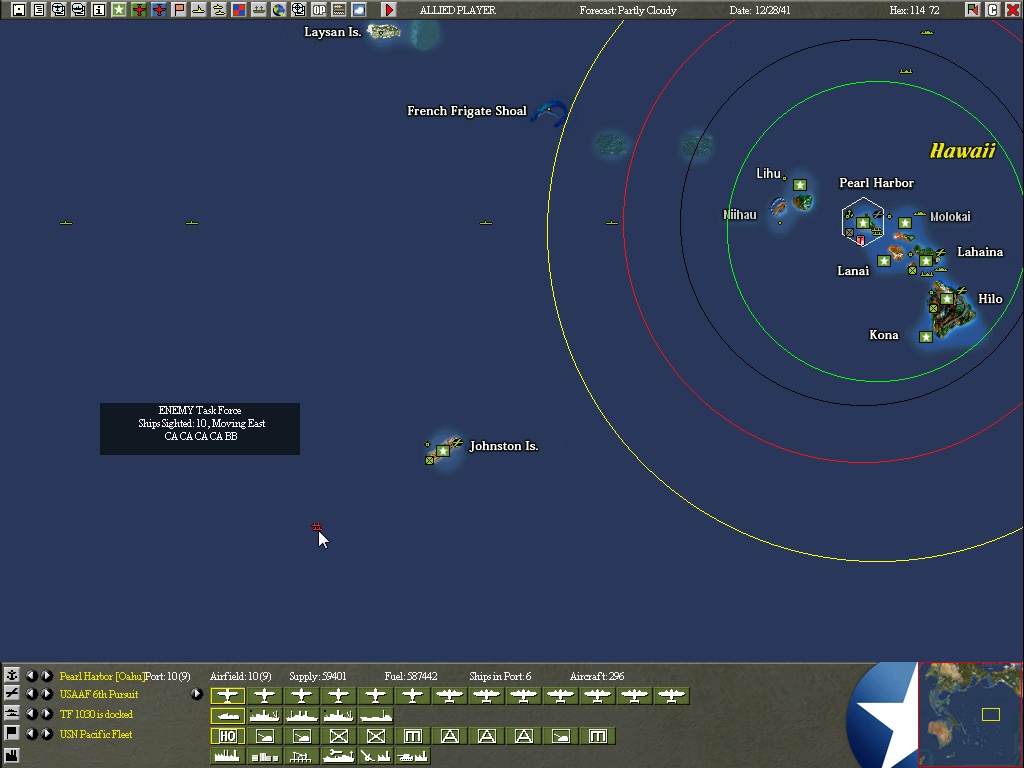Next task force arrow beside TF 1030

pos(47,713)
